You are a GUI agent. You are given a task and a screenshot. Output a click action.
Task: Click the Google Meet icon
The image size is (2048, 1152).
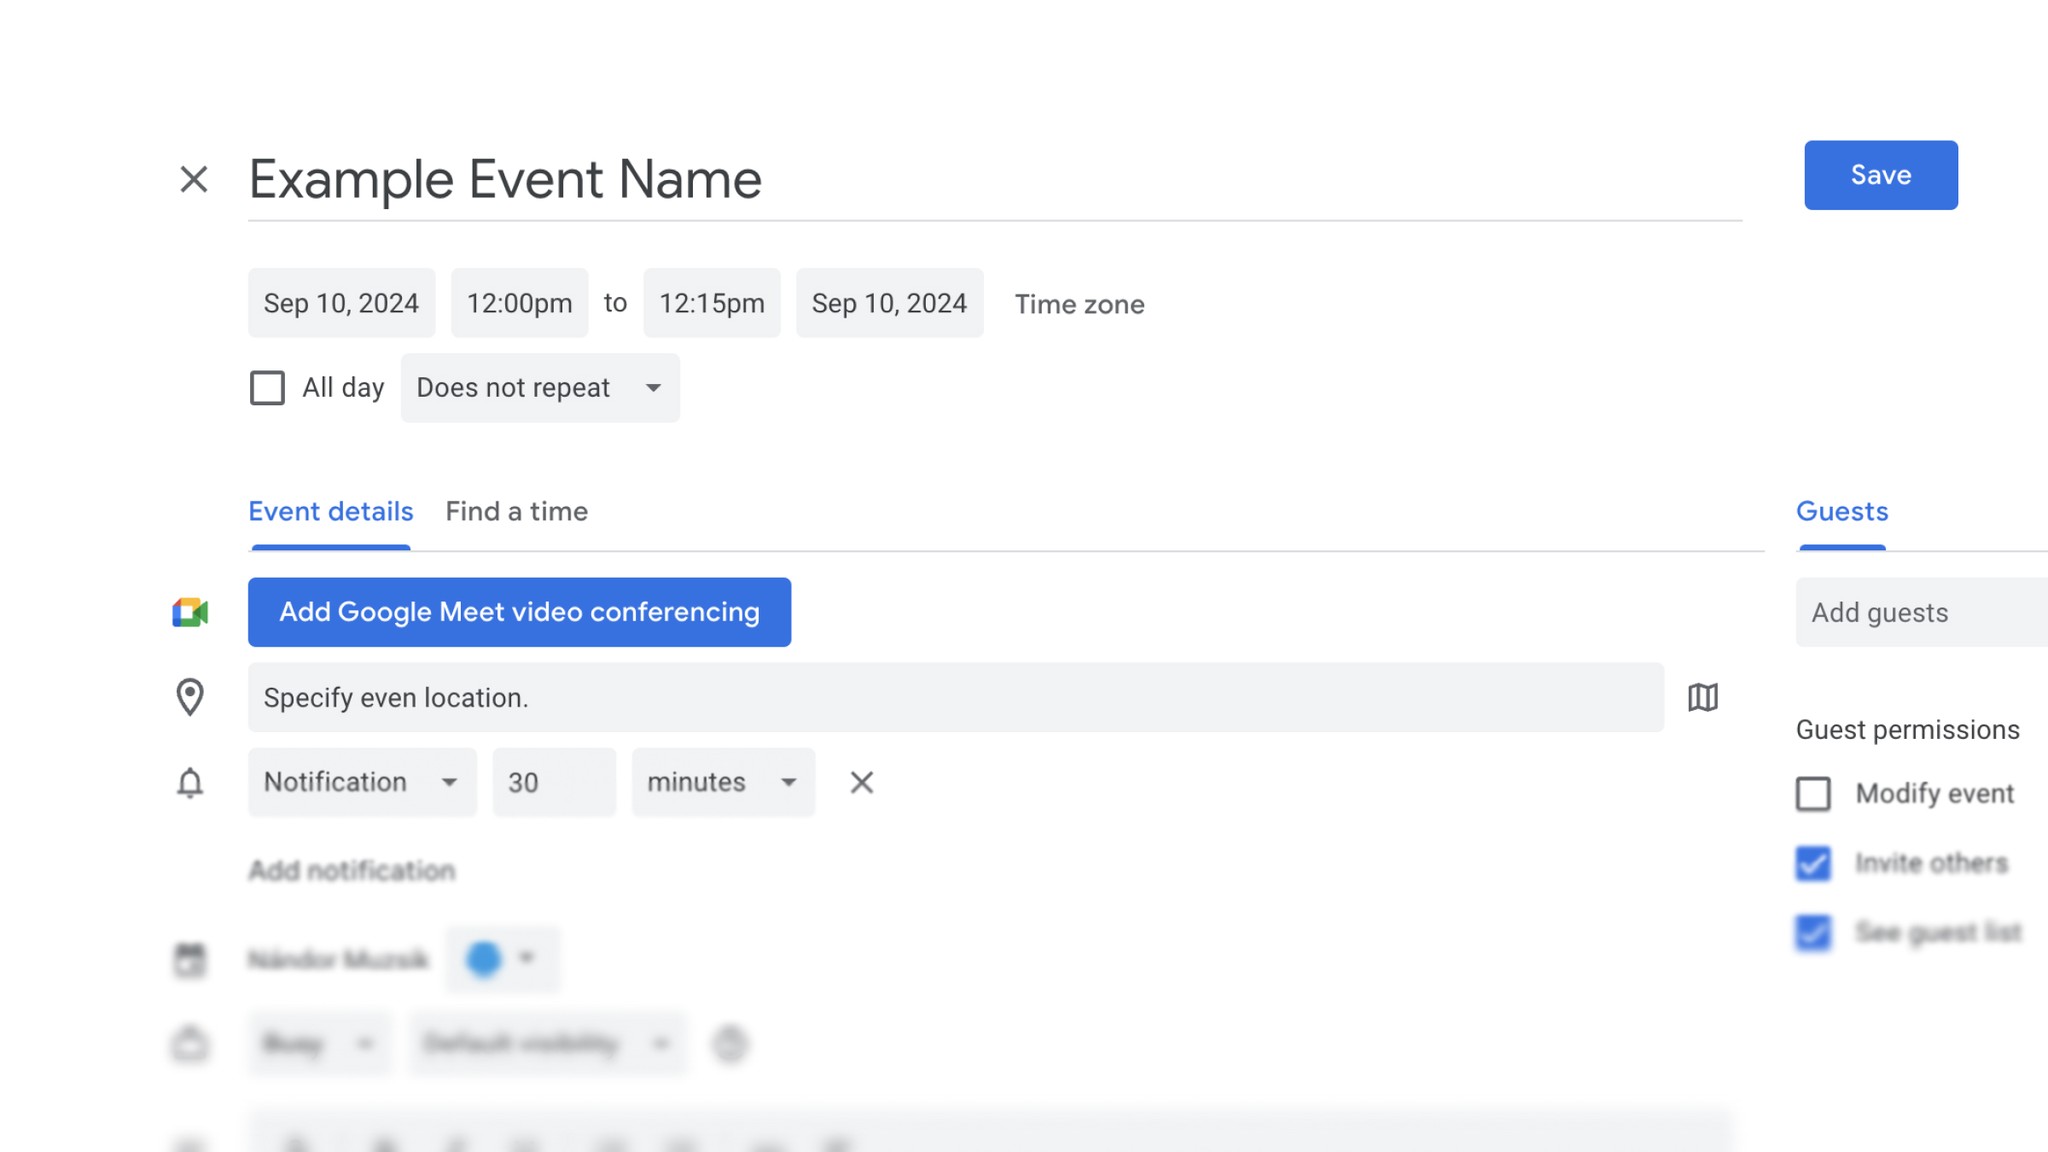(192, 612)
